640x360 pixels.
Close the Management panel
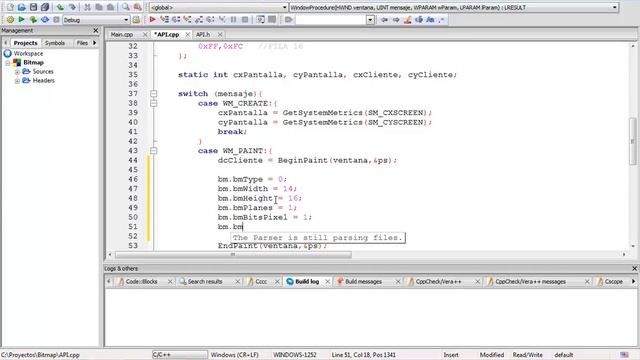(96, 31)
